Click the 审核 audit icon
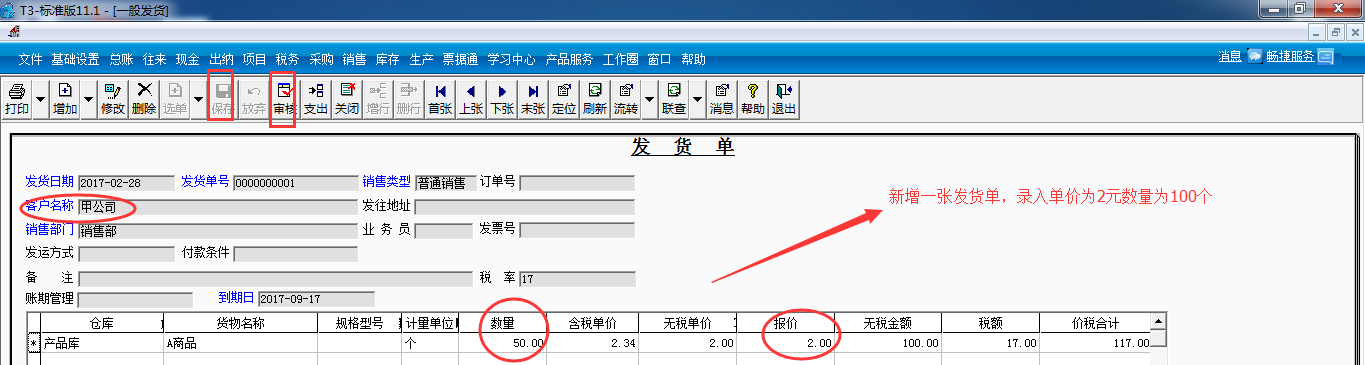This screenshot has width=1365, height=365. click(284, 98)
